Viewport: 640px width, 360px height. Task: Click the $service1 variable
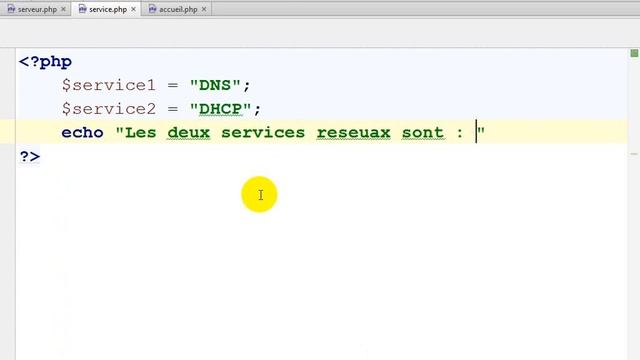(x=109, y=85)
